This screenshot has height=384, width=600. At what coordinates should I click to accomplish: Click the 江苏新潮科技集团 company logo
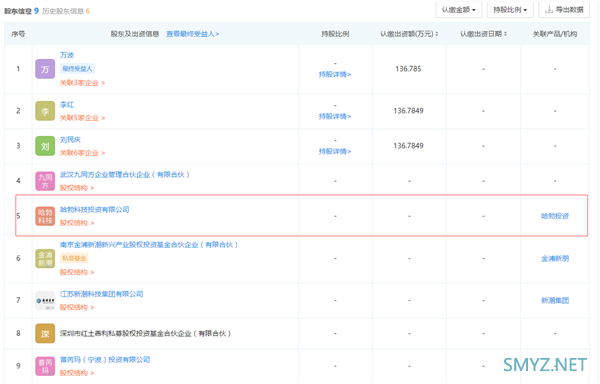point(45,301)
